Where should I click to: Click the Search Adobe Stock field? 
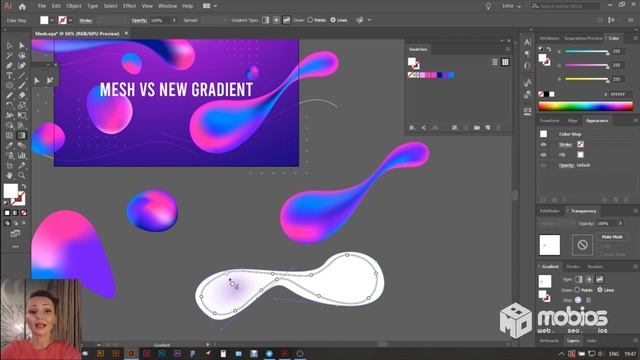click(565, 6)
